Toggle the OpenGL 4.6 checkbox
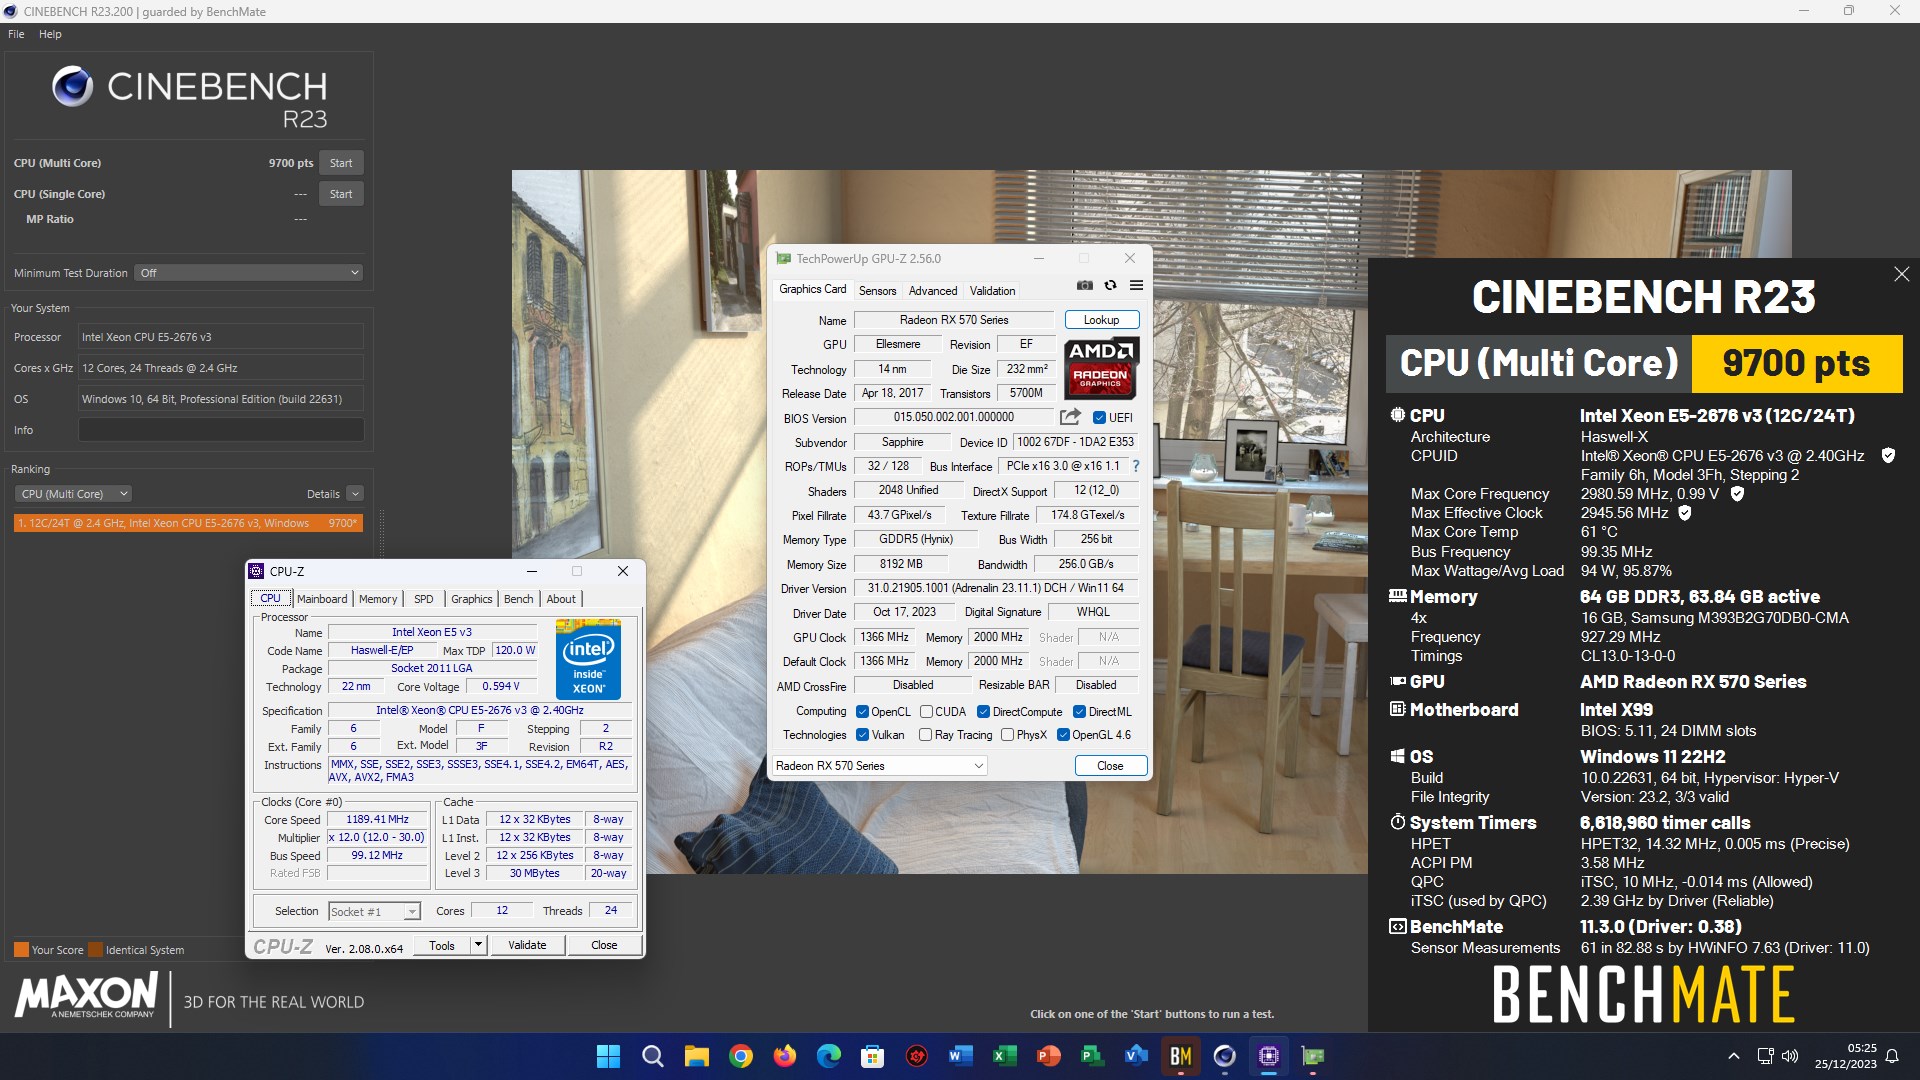 pos(1063,735)
